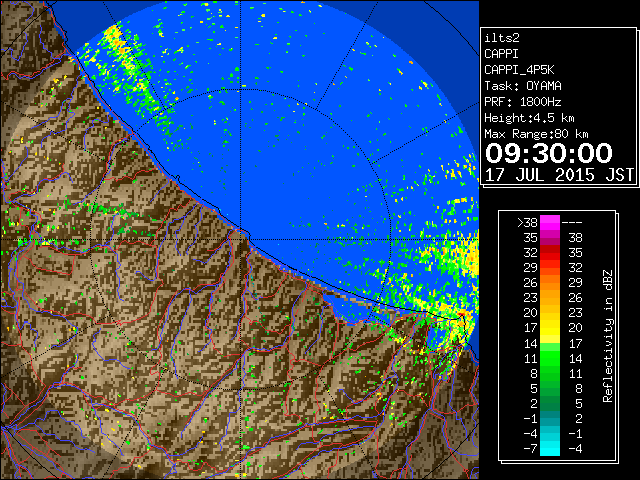Click the '17 JUL 2015 JST' date
This screenshot has width=640, height=480.
click(559, 175)
